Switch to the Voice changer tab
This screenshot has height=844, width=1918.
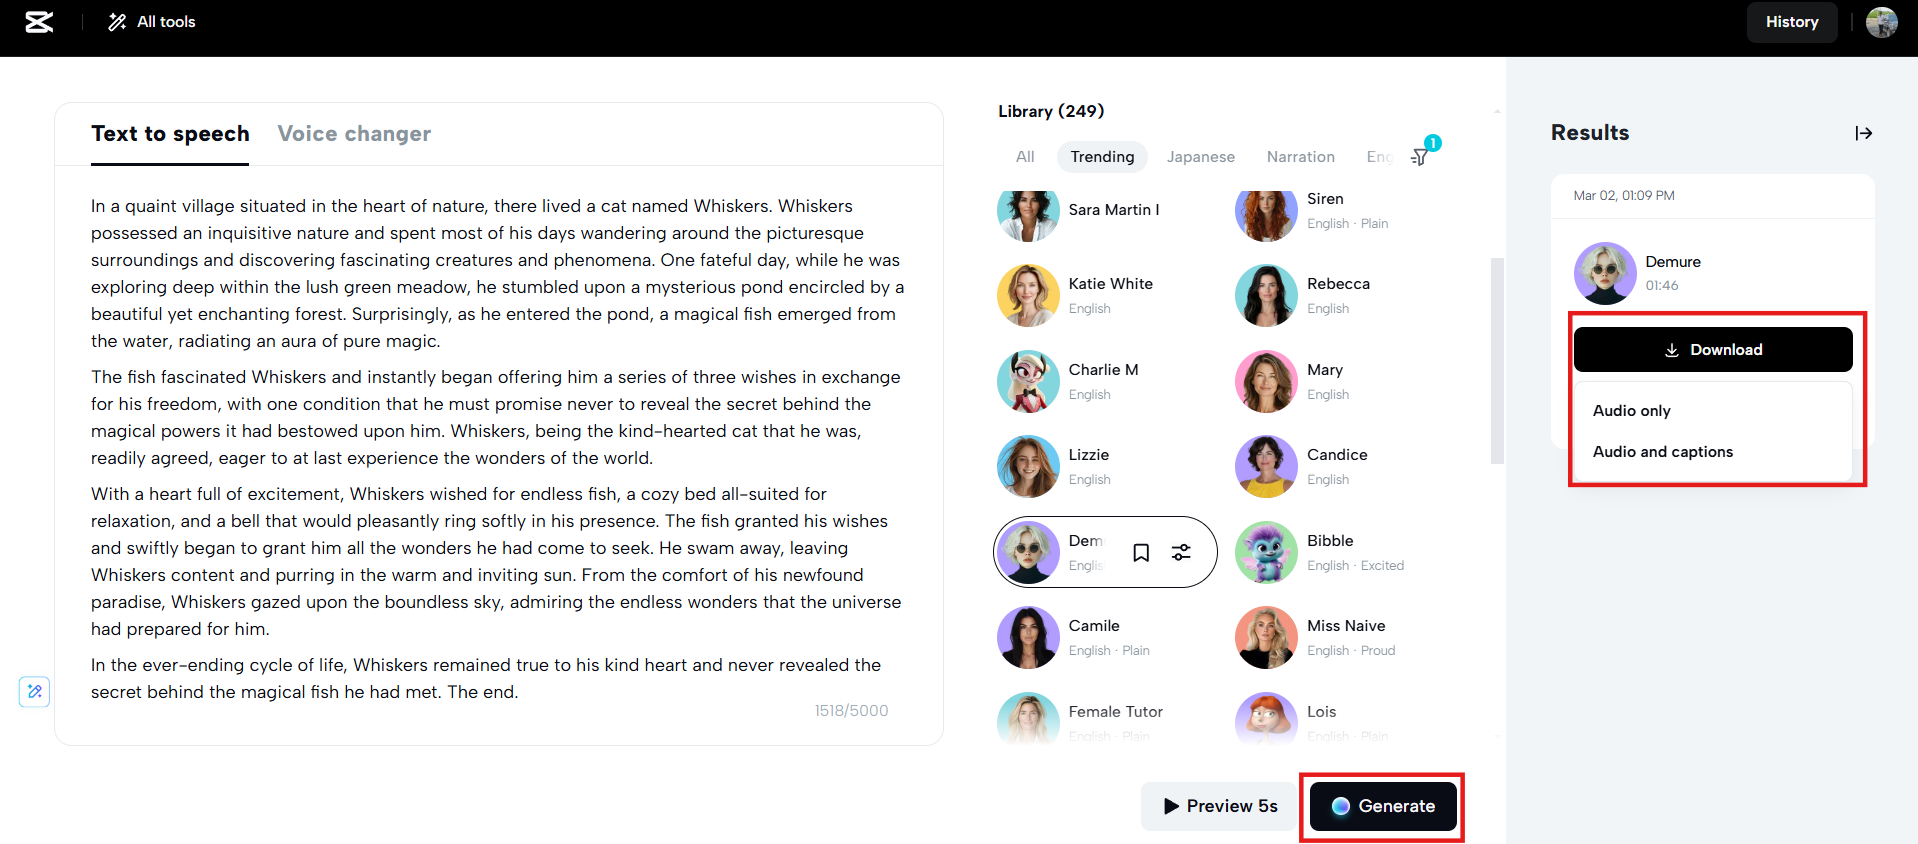[354, 134]
